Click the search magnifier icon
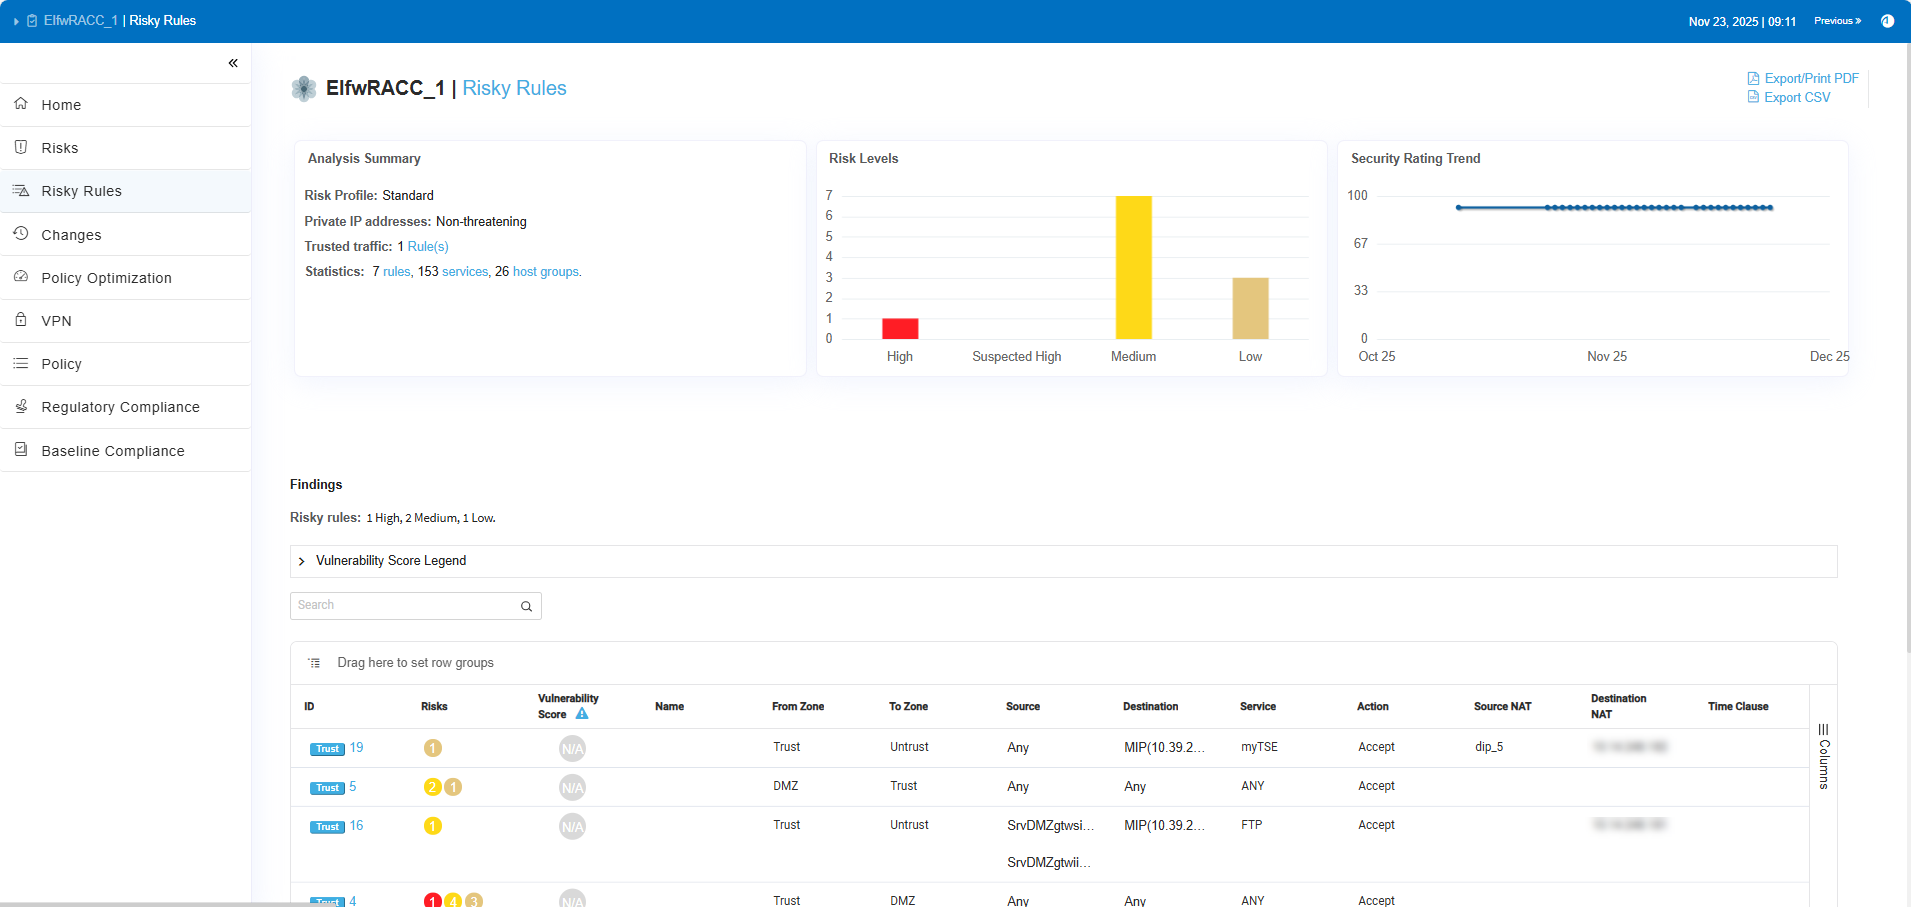Viewport: 1911px width, 907px height. pyautogui.click(x=526, y=606)
